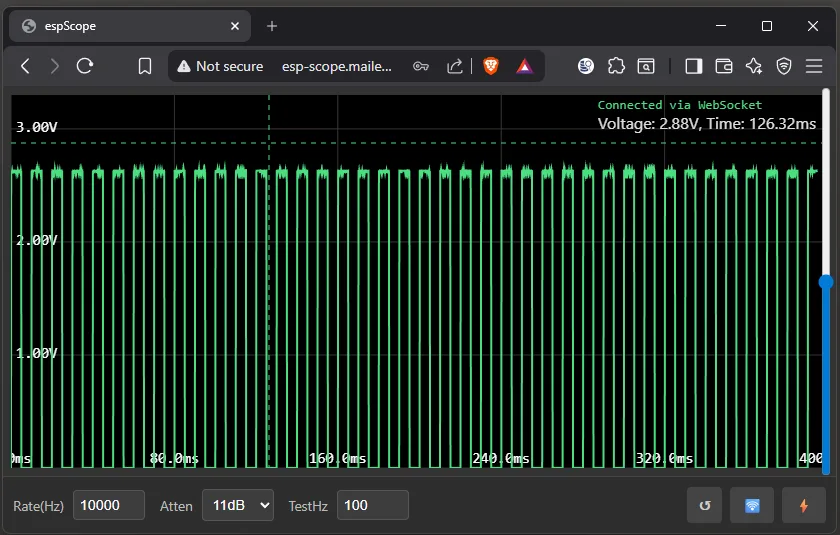Open Brave Shields lion icon

[x=491, y=66]
